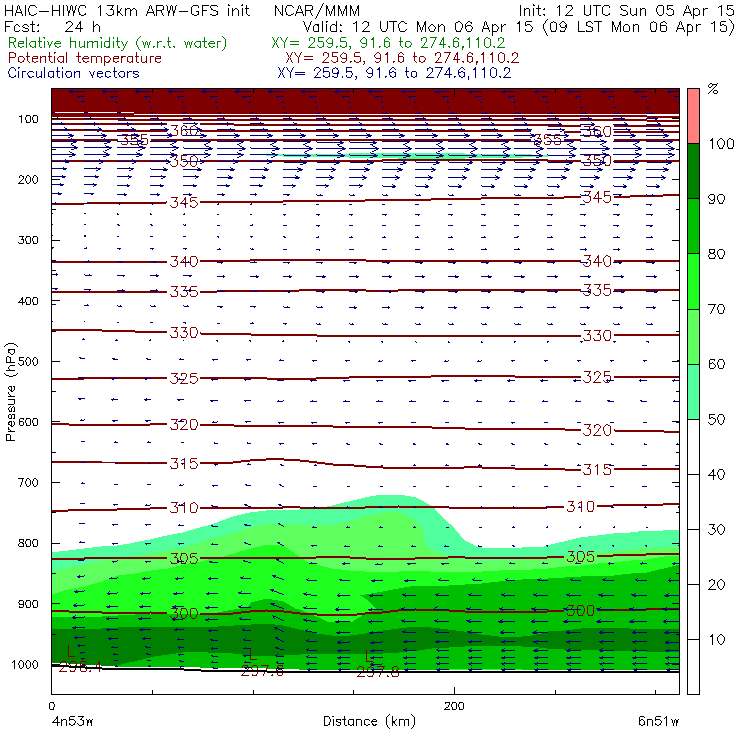The width and height of the screenshot is (740, 740).
Task: Click the '50' colorbar scale label
Action: [x=716, y=420]
